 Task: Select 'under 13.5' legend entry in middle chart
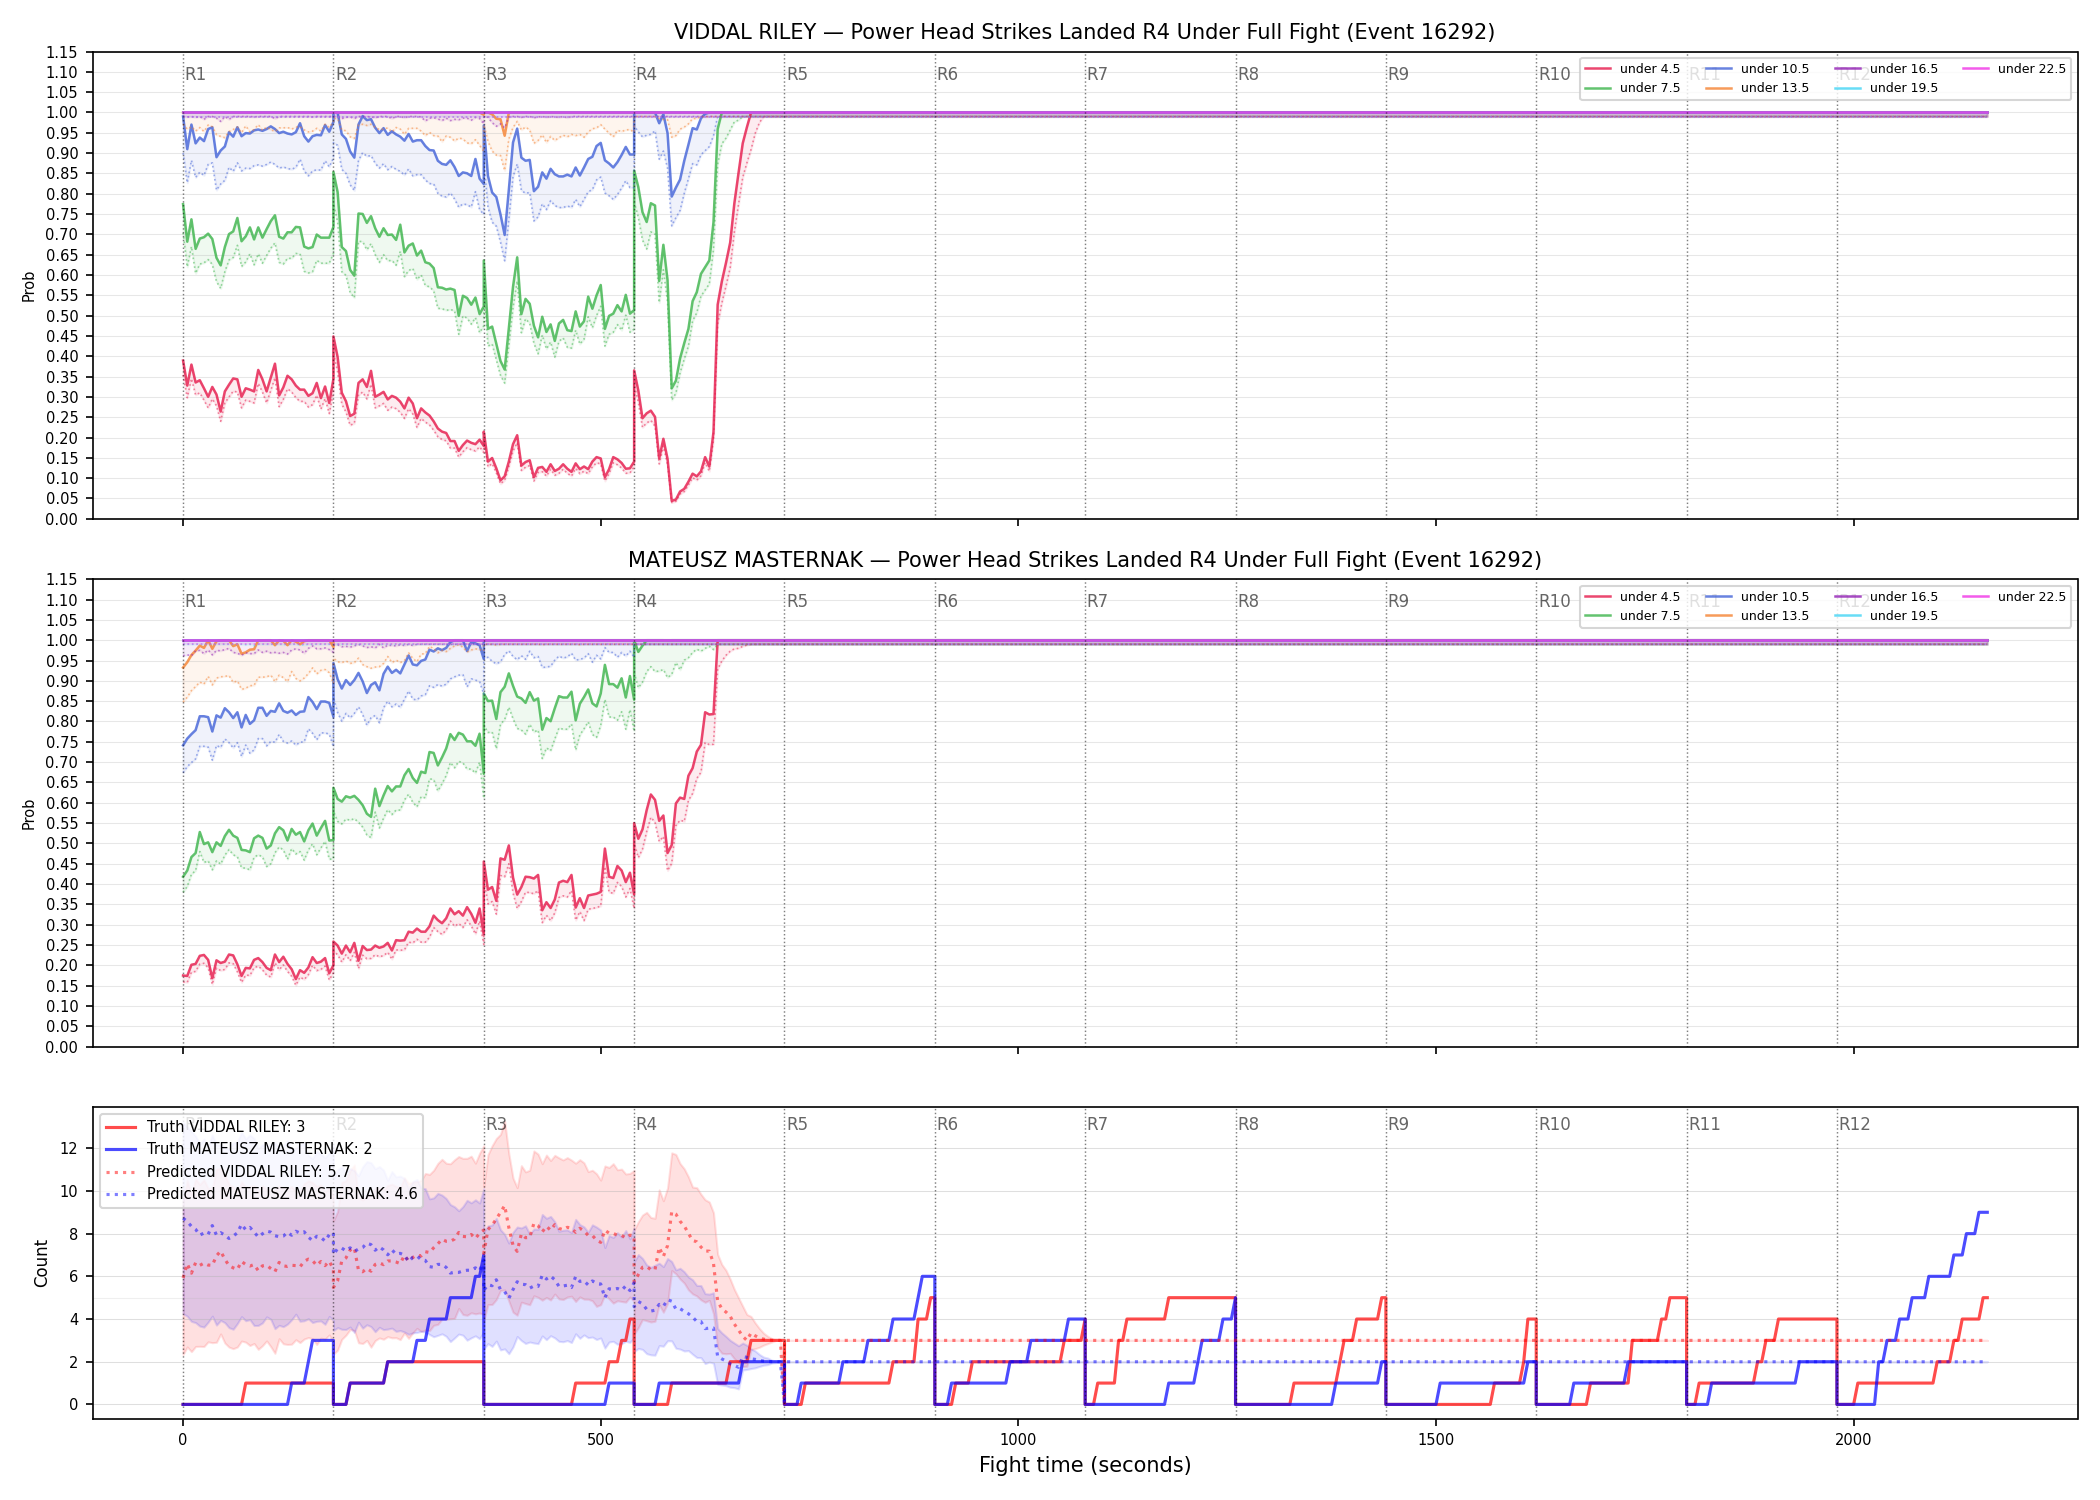[1757, 616]
